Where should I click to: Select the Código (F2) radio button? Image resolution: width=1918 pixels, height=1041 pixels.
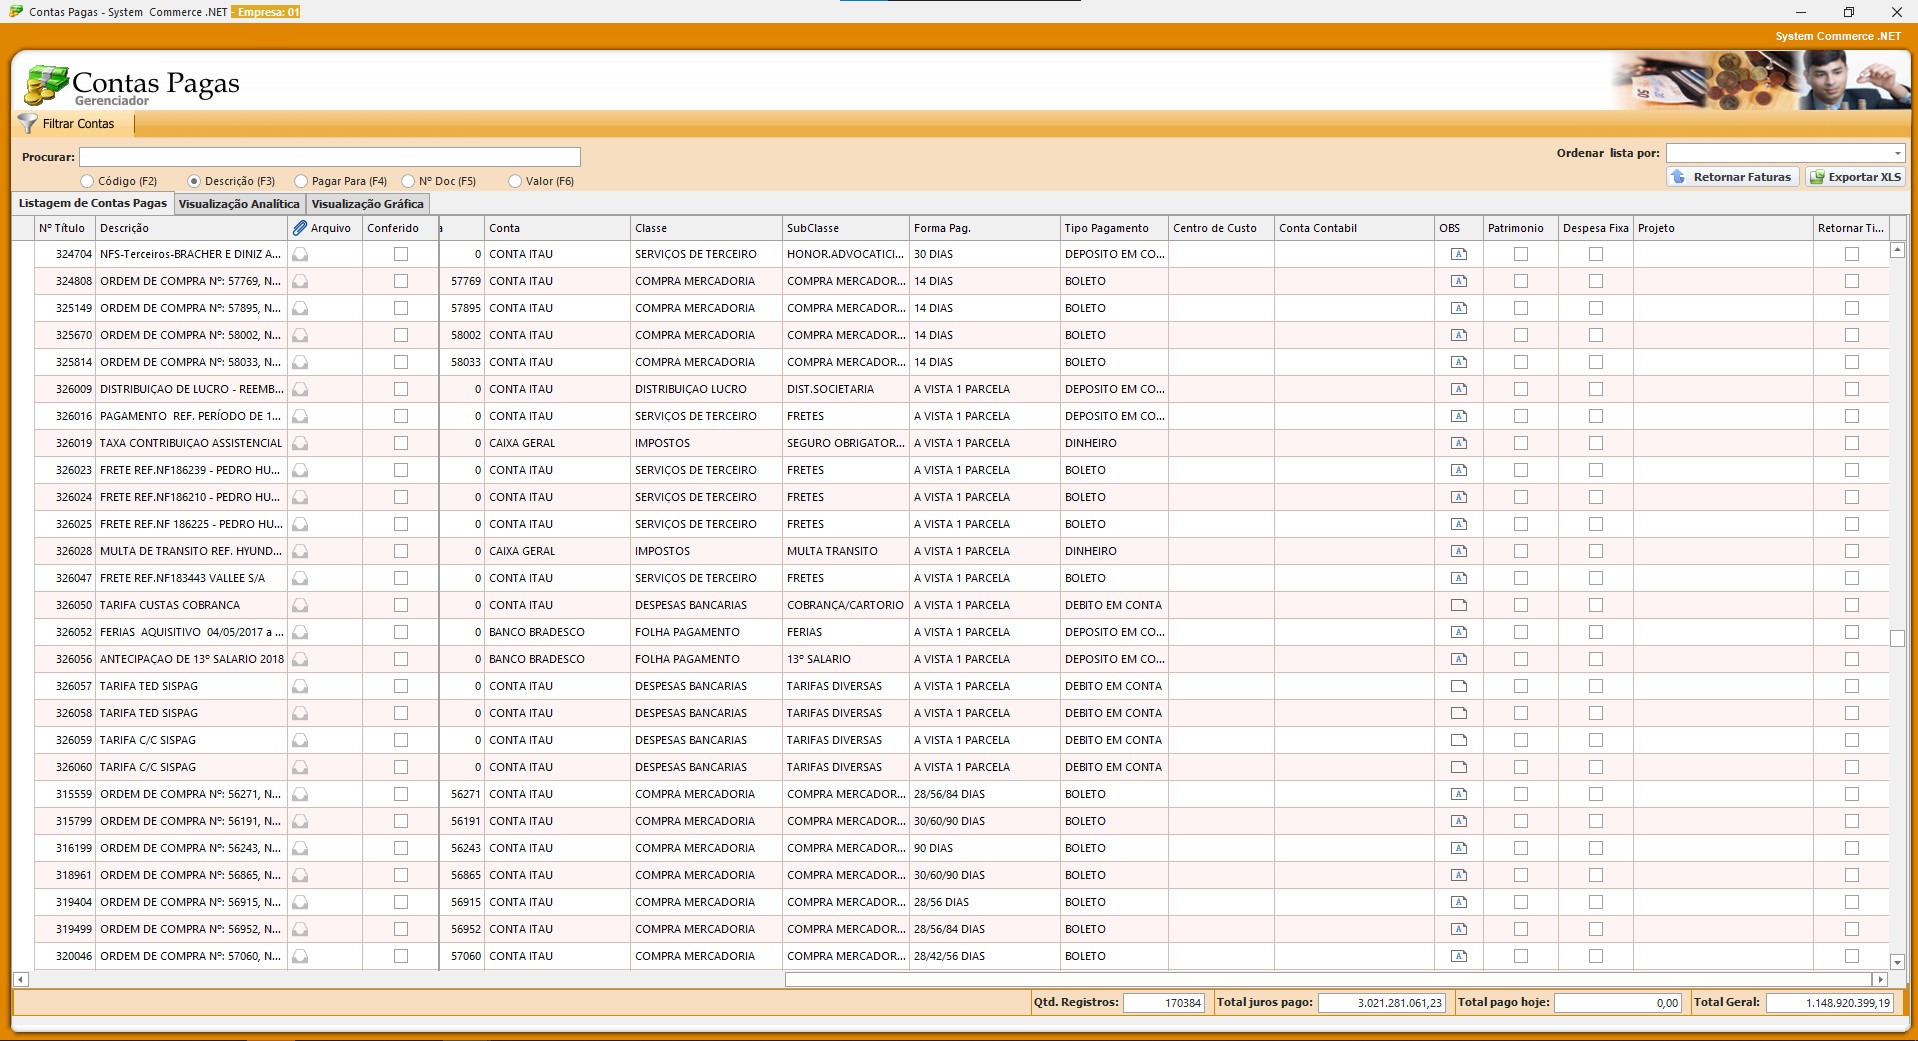88,181
